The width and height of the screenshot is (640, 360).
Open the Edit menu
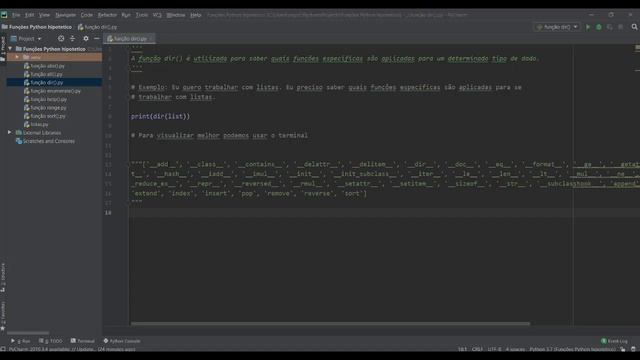(29, 15)
